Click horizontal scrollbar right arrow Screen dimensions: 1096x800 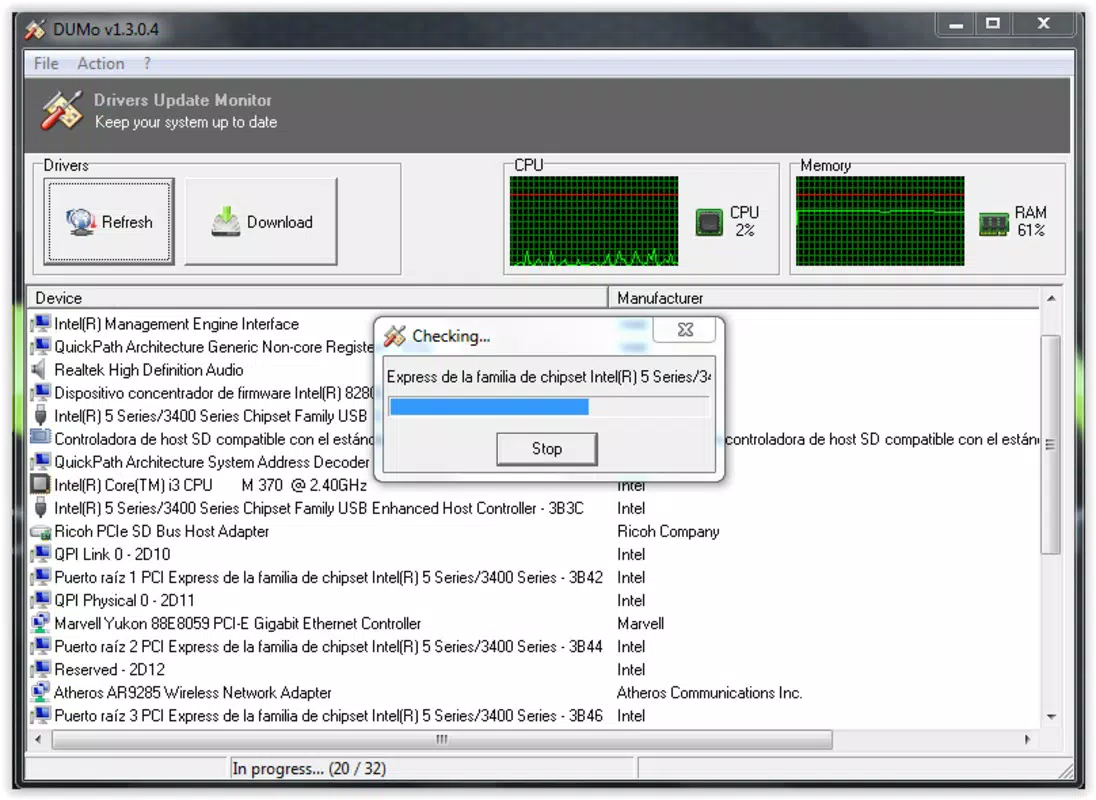click(x=1027, y=739)
